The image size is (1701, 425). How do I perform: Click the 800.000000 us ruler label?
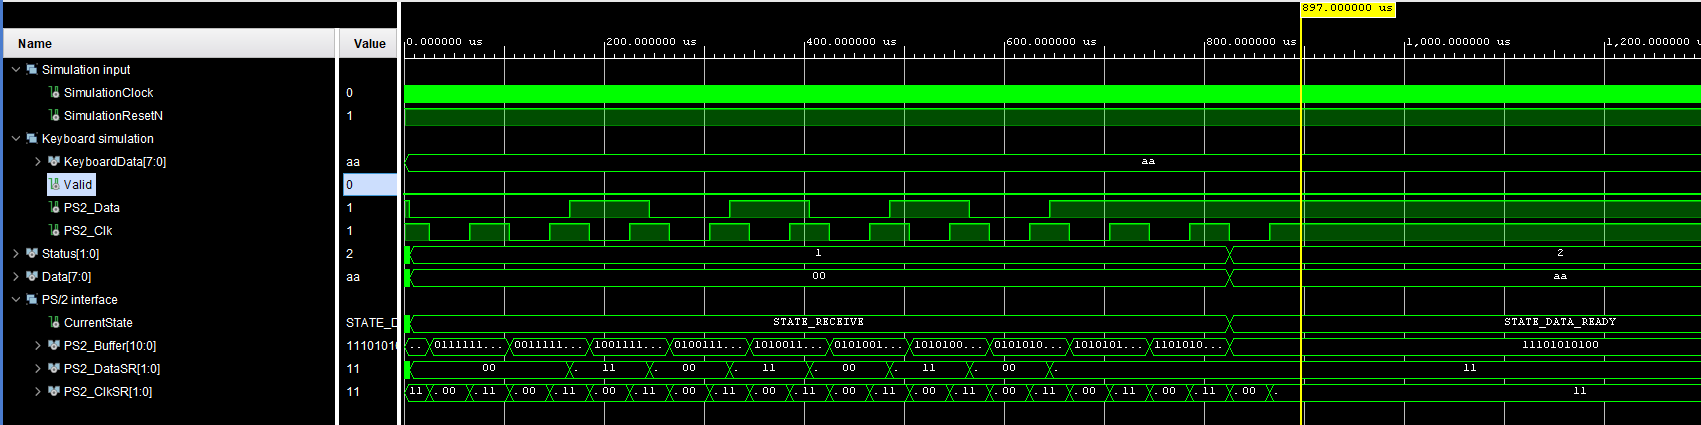pyautogui.click(x=1251, y=42)
